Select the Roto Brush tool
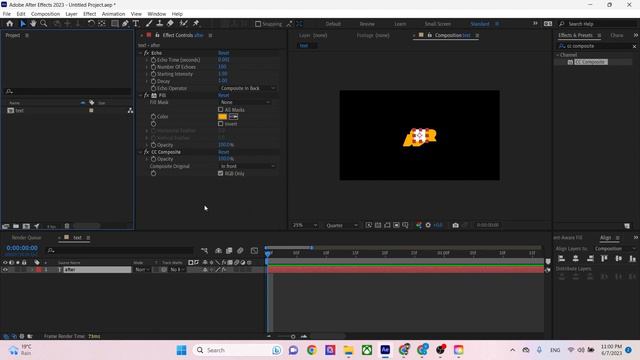The height and width of the screenshot is (360, 640). click(x=184, y=24)
